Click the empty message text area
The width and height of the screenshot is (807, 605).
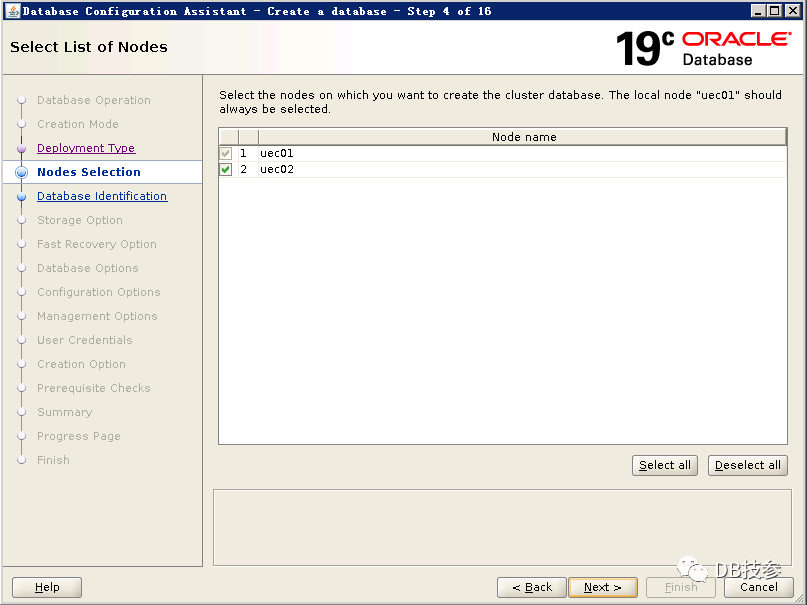pyautogui.click(x=502, y=527)
